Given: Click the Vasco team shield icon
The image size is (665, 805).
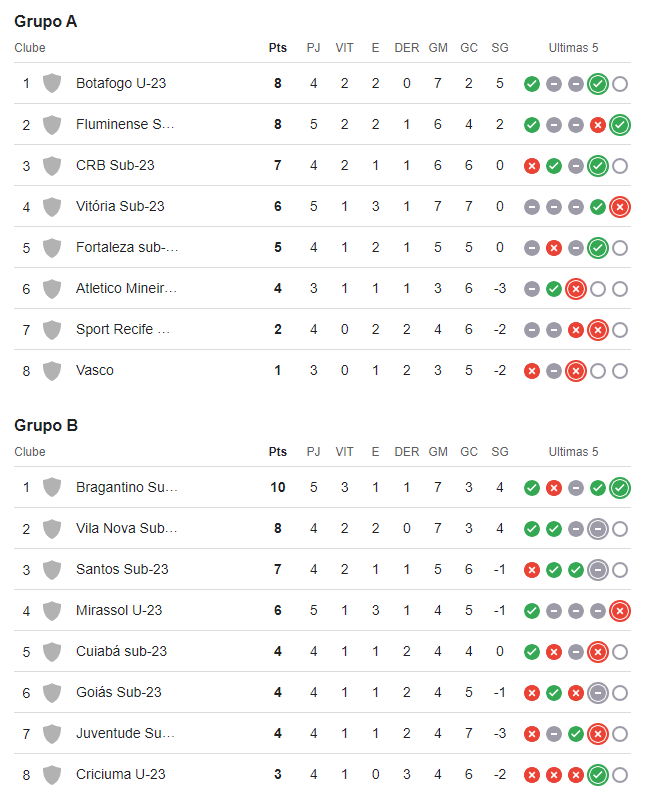Looking at the screenshot, I should coord(52,371).
